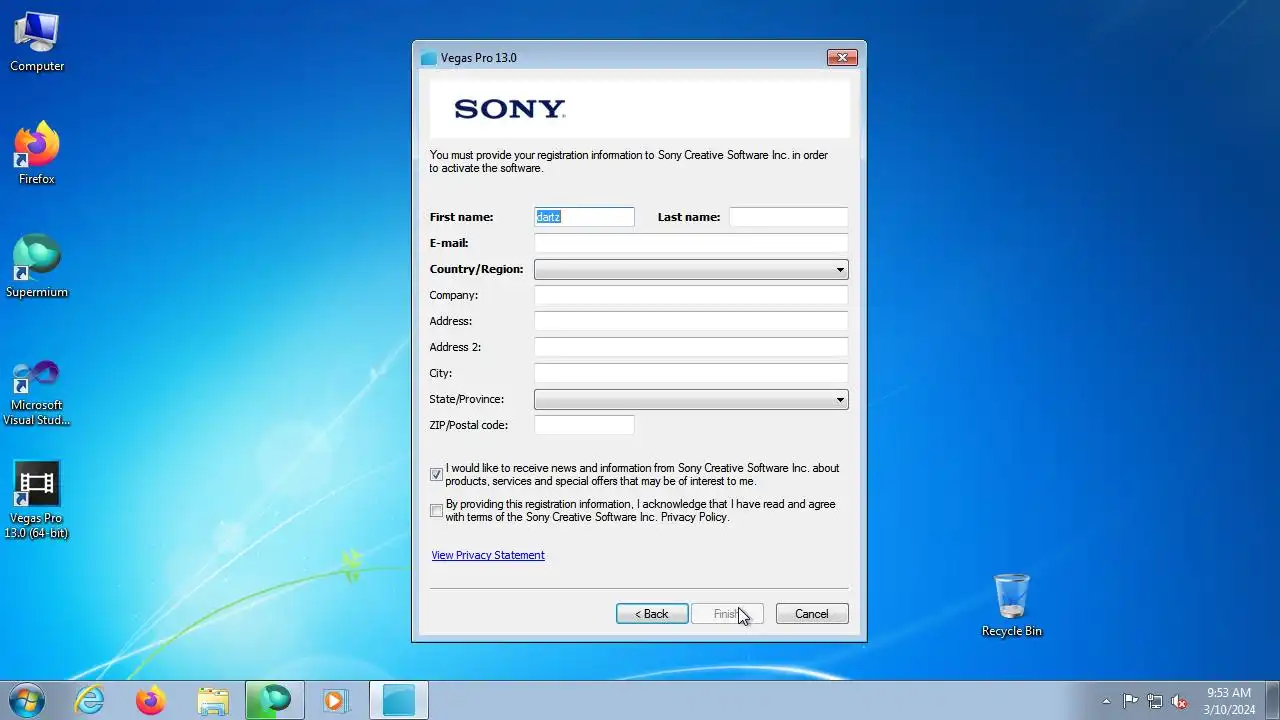Show hidden system tray icons
Screen dimensions: 1280x720
pos(1106,701)
